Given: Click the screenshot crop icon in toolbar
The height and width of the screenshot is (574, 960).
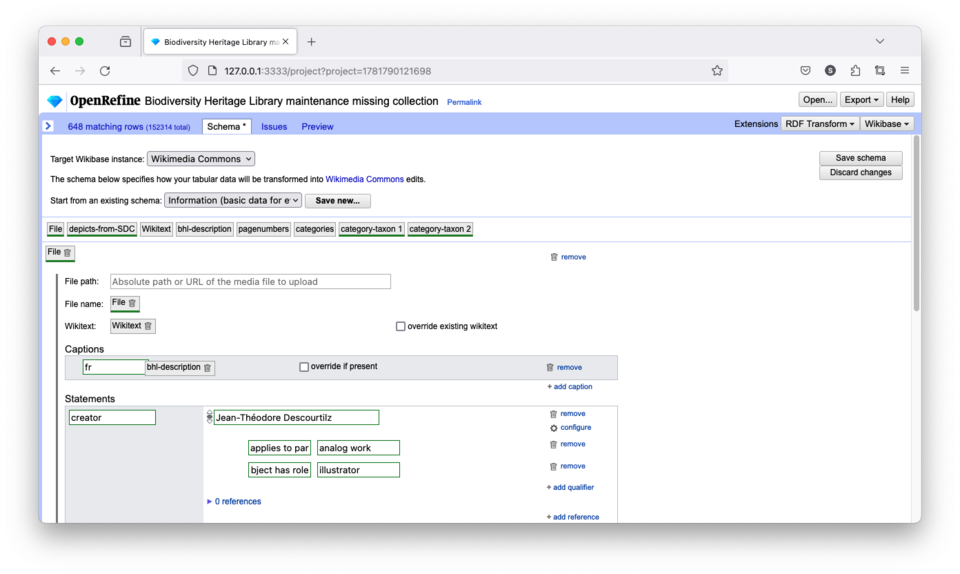Looking at the screenshot, I should pyautogui.click(x=880, y=71).
